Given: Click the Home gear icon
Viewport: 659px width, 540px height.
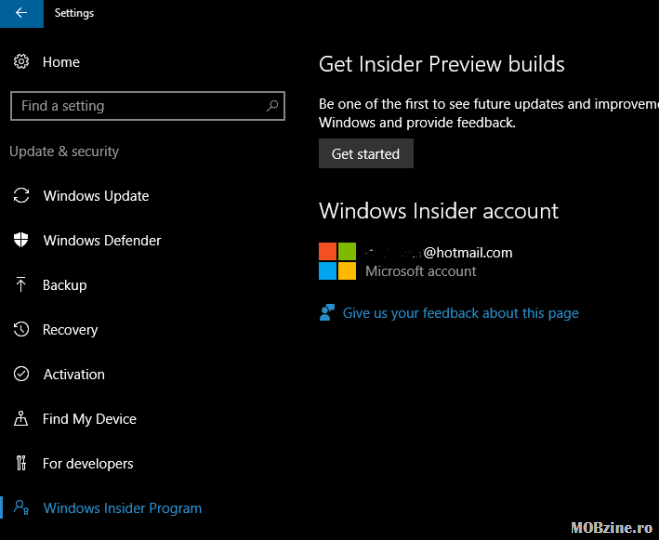Looking at the screenshot, I should point(21,62).
